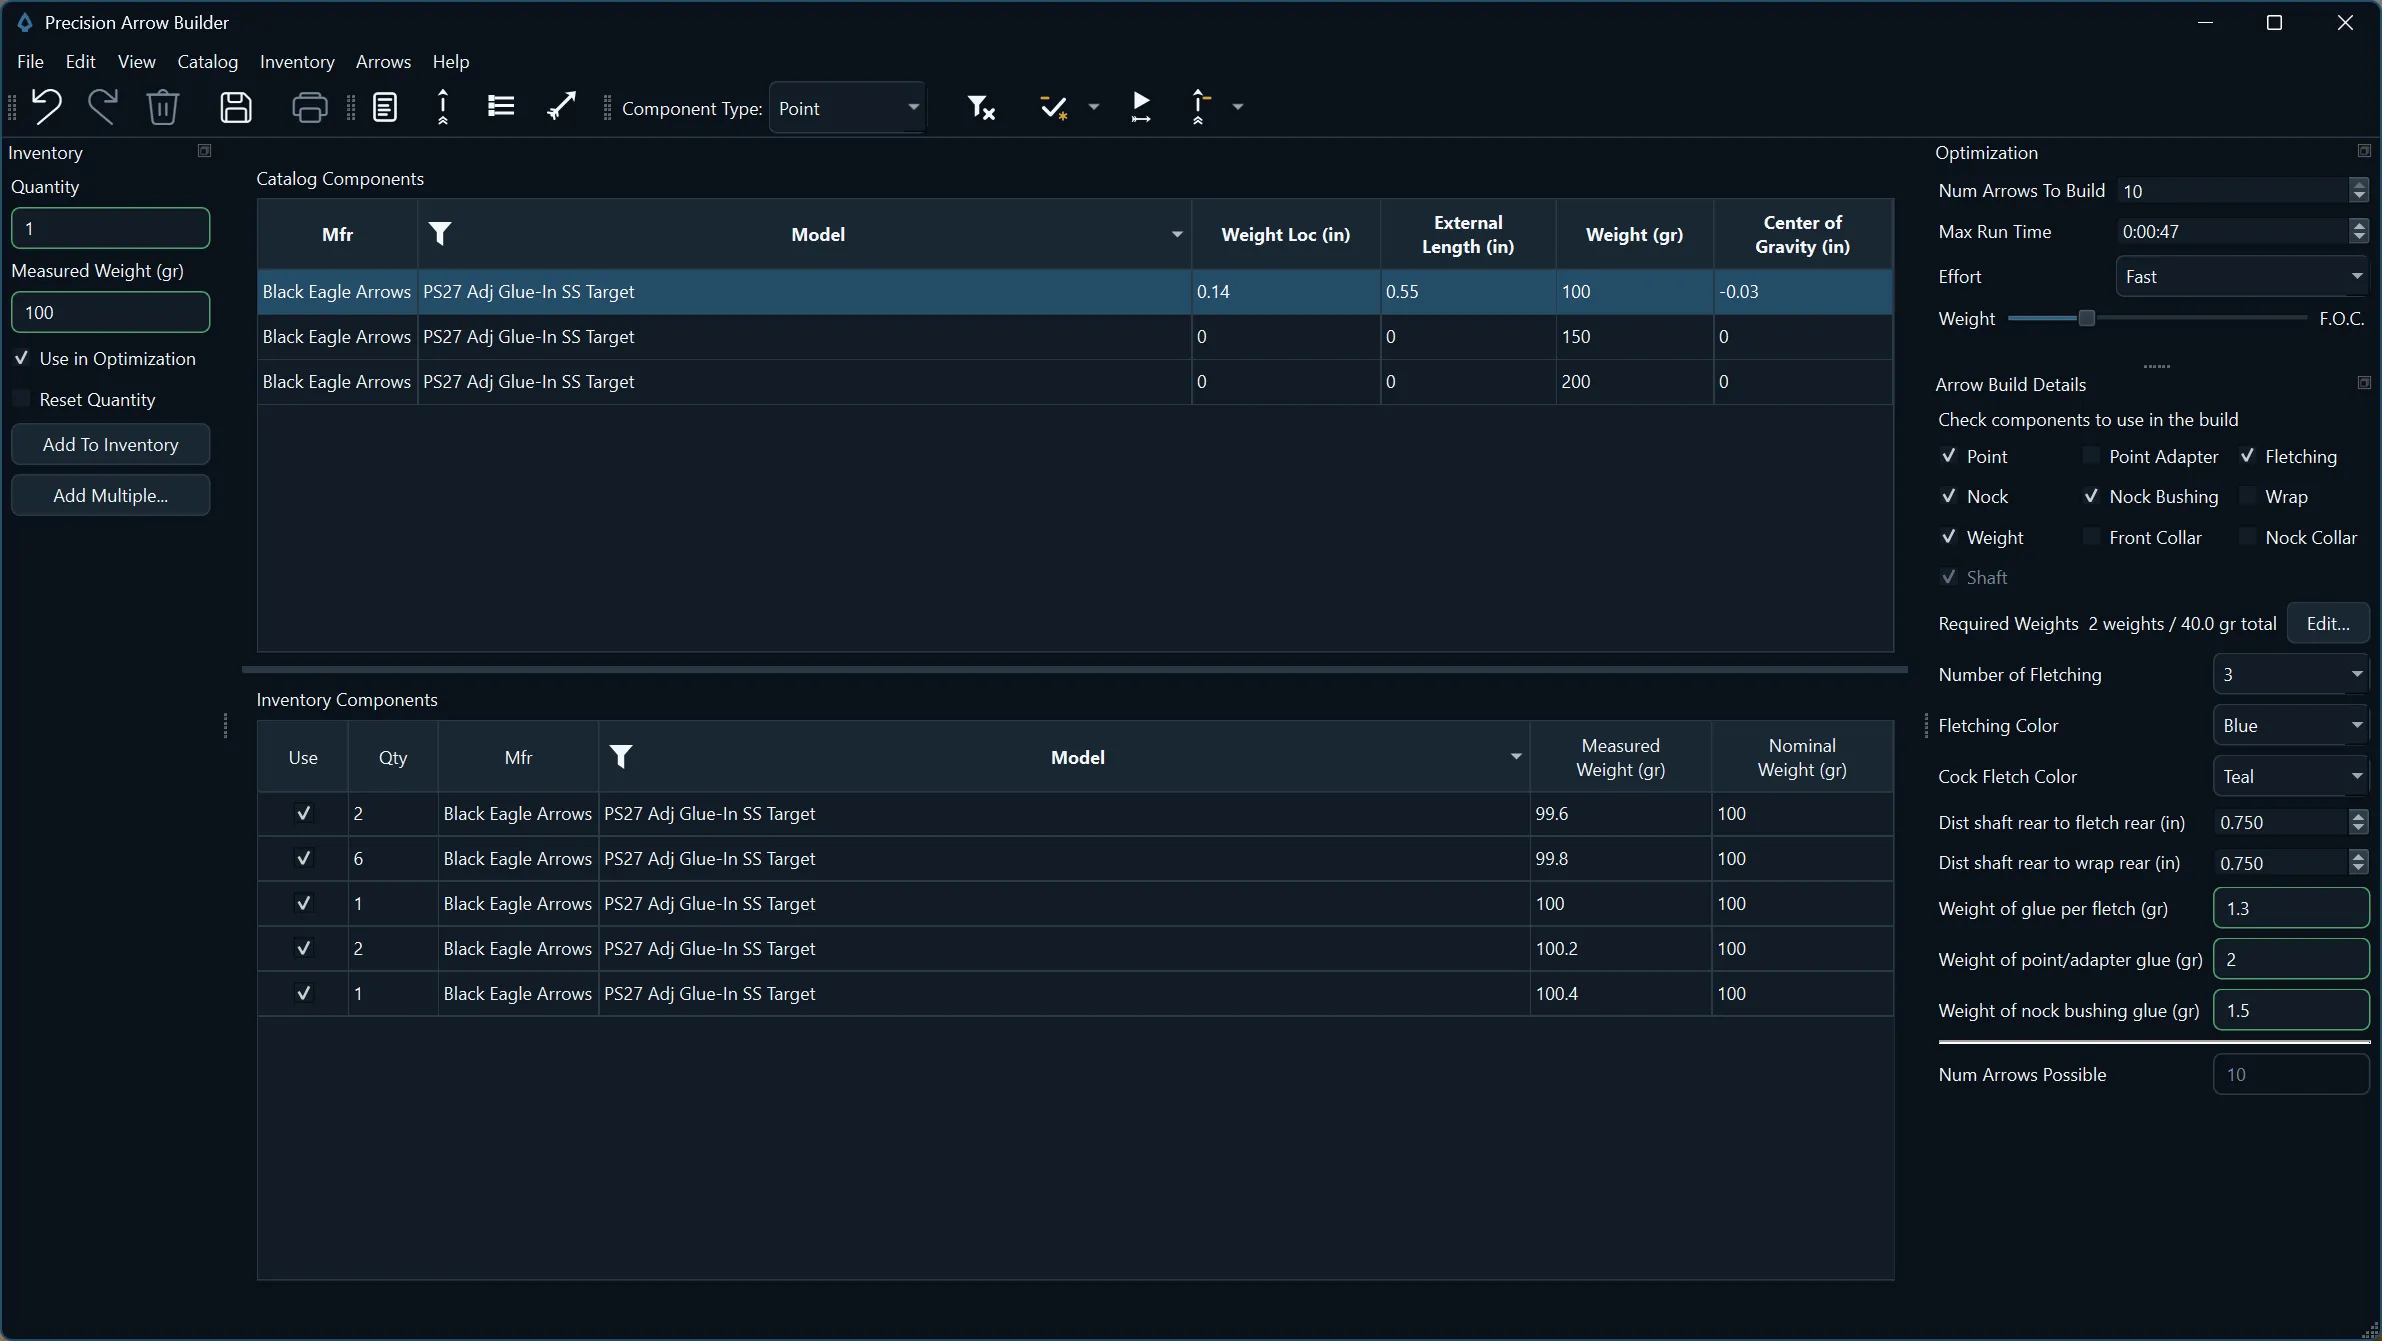Clear filters with the funnel-X icon

981,107
